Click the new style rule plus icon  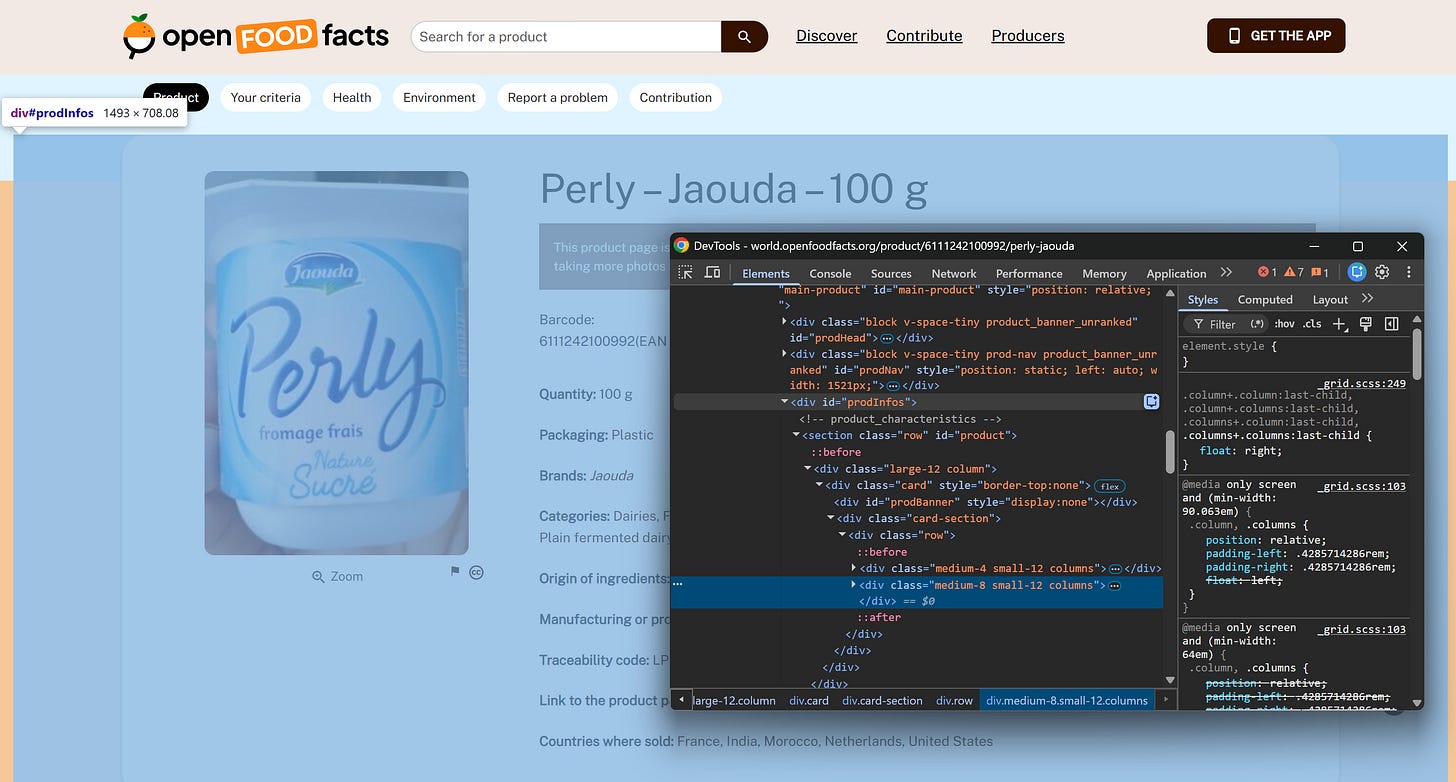pyautogui.click(x=1340, y=324)
